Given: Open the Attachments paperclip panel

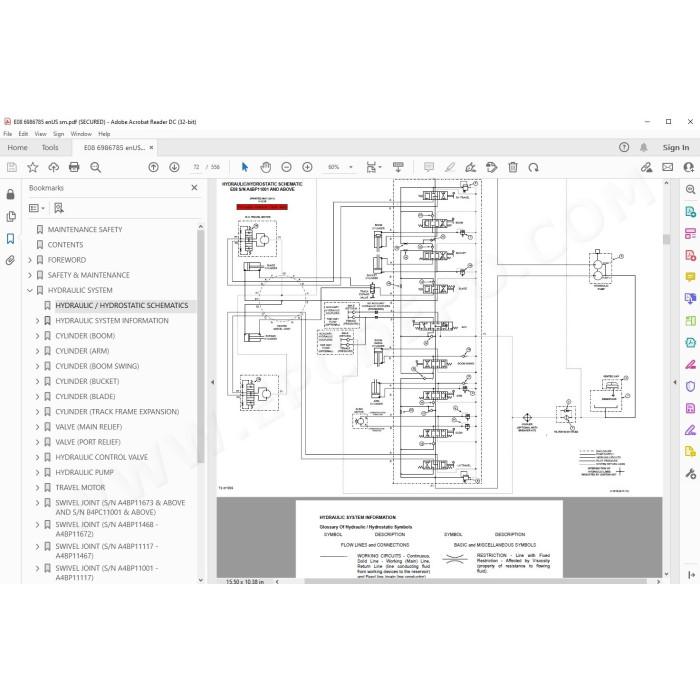Looking at the screenshot, I should pyautogui.click(x=11, y=260).
